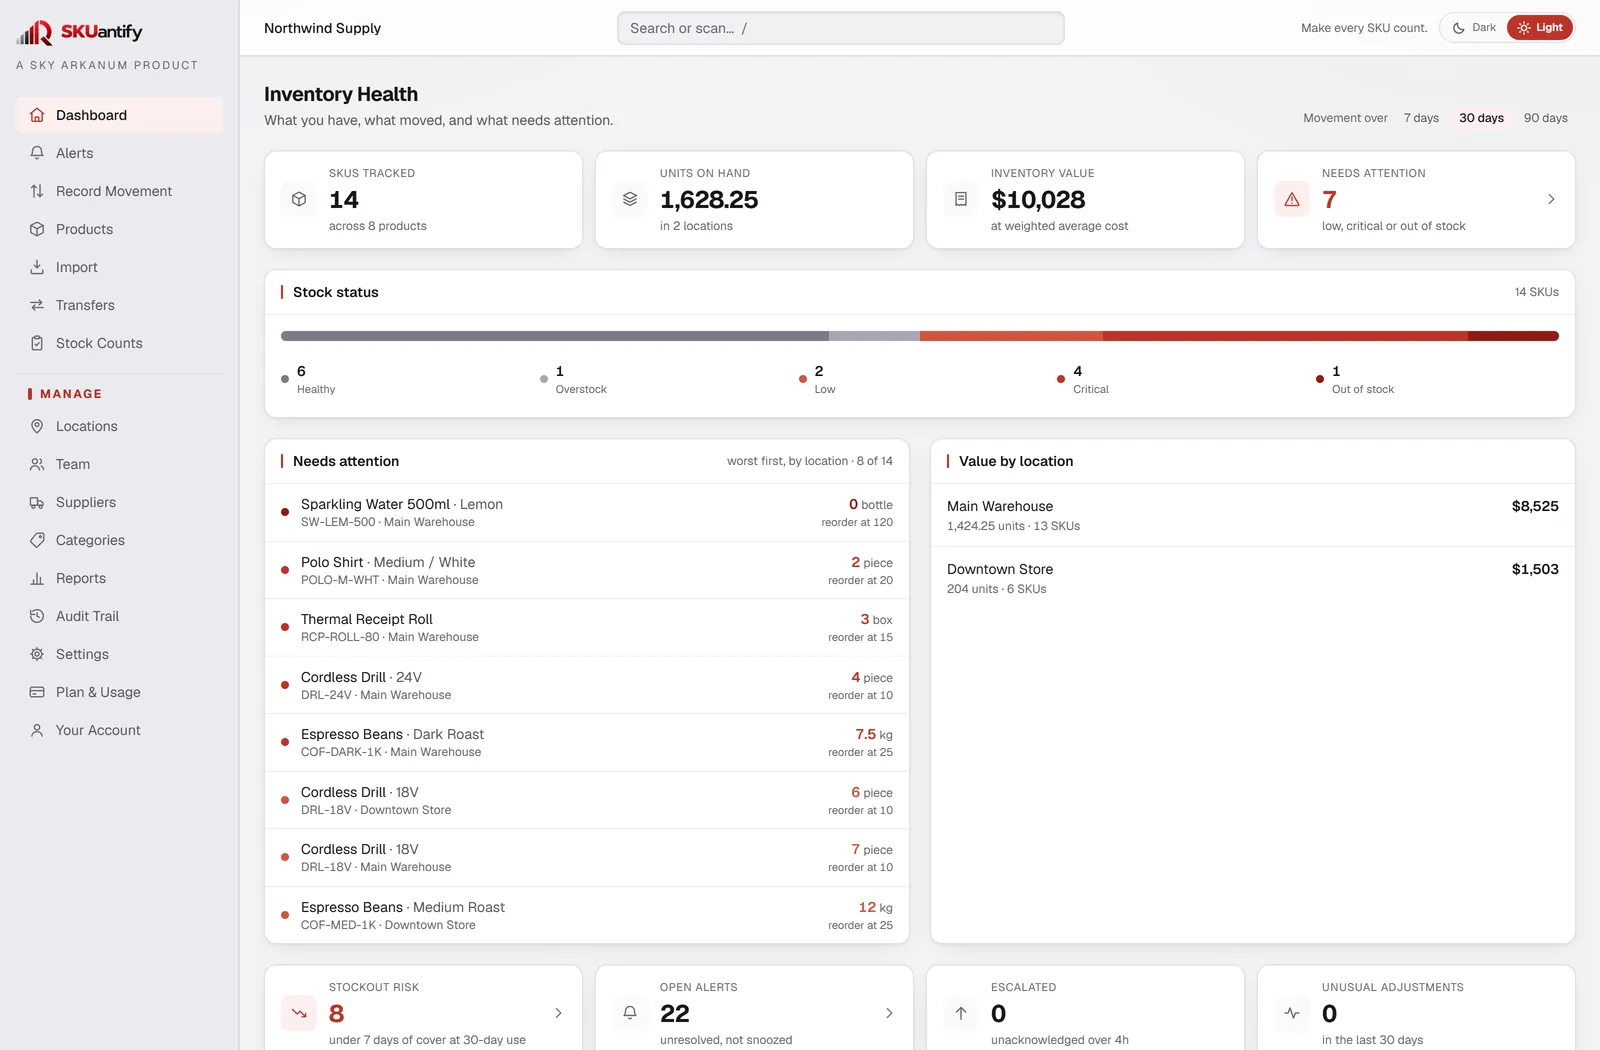The image size is (1600, 1050).
Task: Click the Categories tag icon
Action: [37, 540]
